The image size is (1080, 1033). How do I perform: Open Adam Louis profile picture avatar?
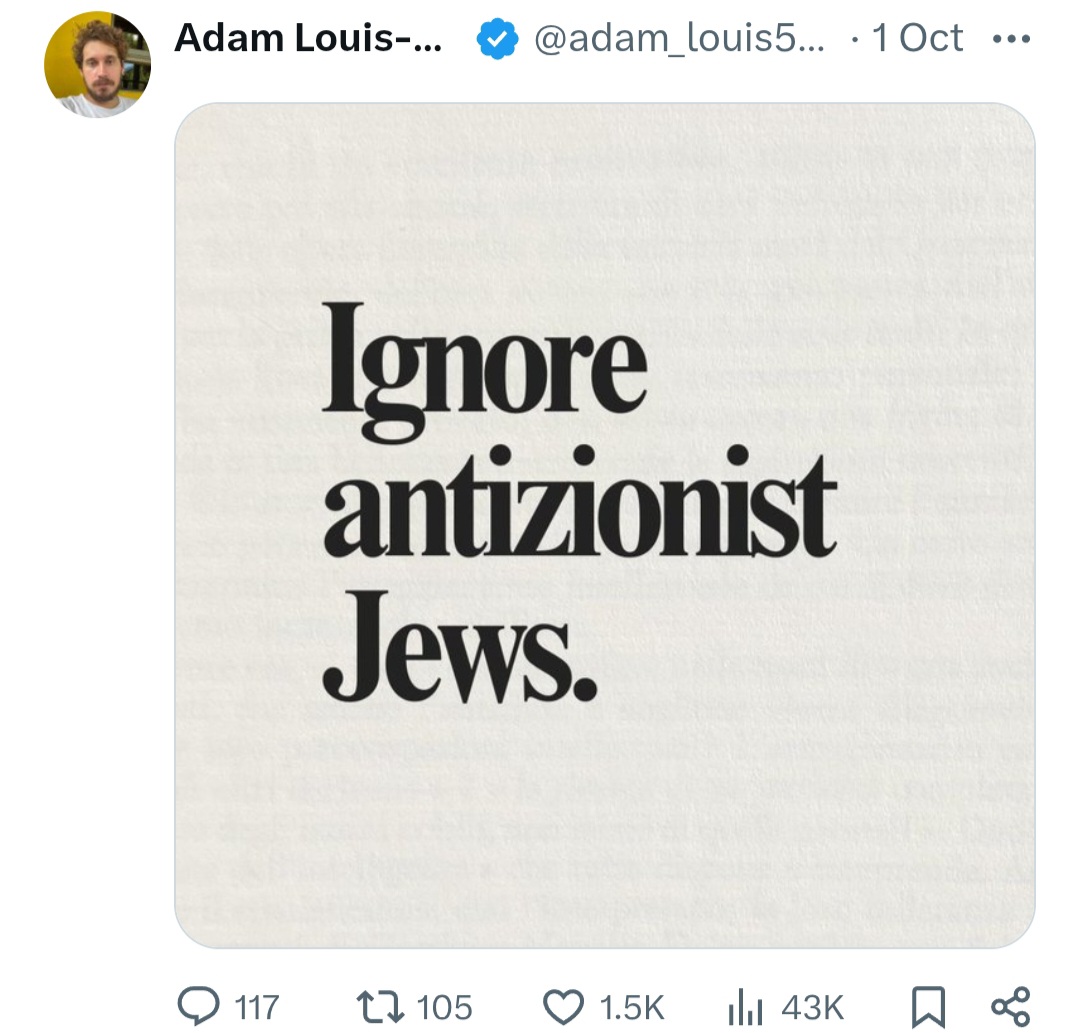pyautogui.click(x=97, y=65)
